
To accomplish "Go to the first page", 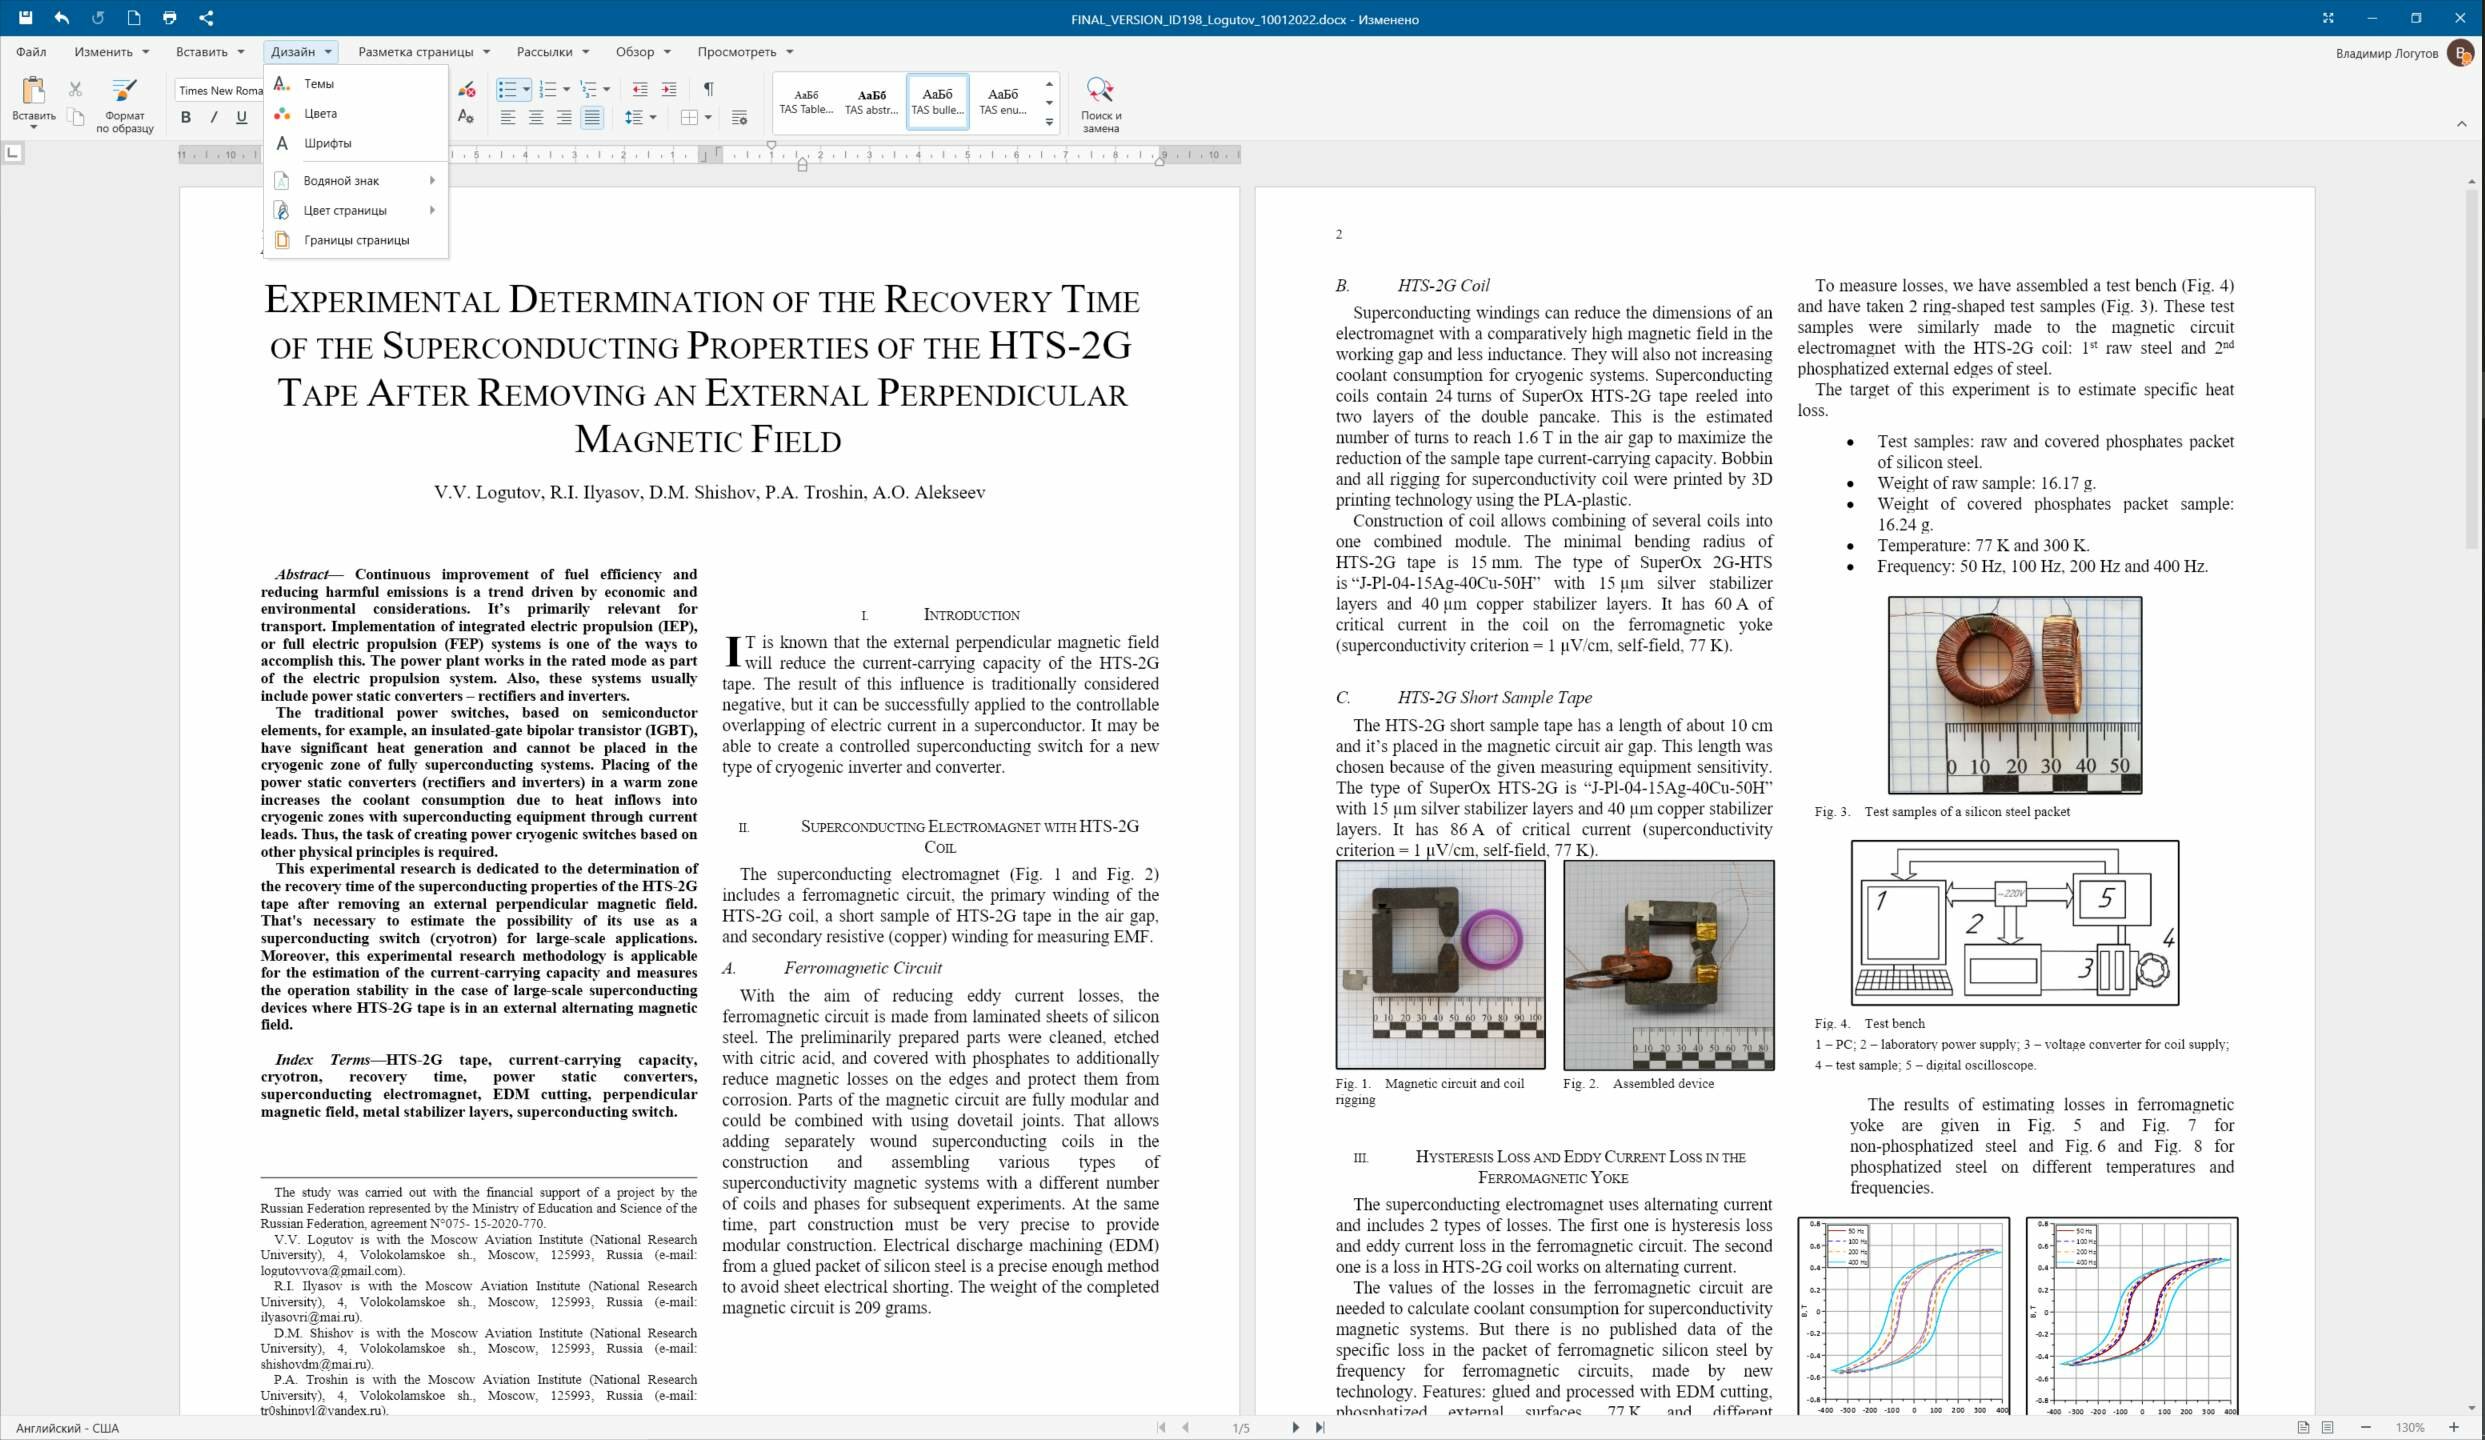I will click(1161, 1427).
